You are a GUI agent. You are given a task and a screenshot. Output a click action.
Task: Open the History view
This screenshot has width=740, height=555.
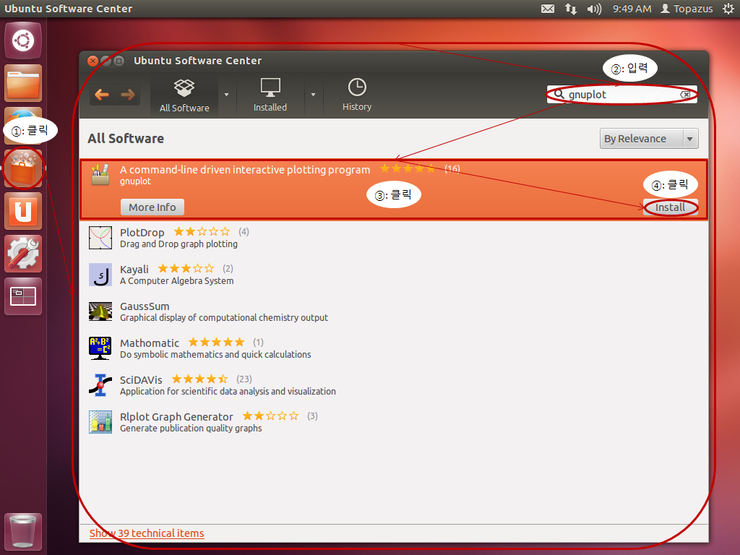click(357, 95)
